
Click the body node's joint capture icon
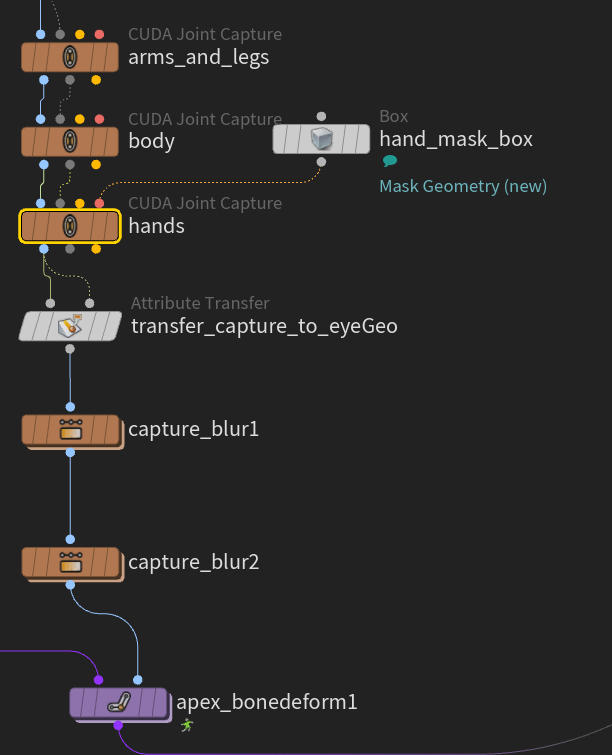click(x=70, y=142)
